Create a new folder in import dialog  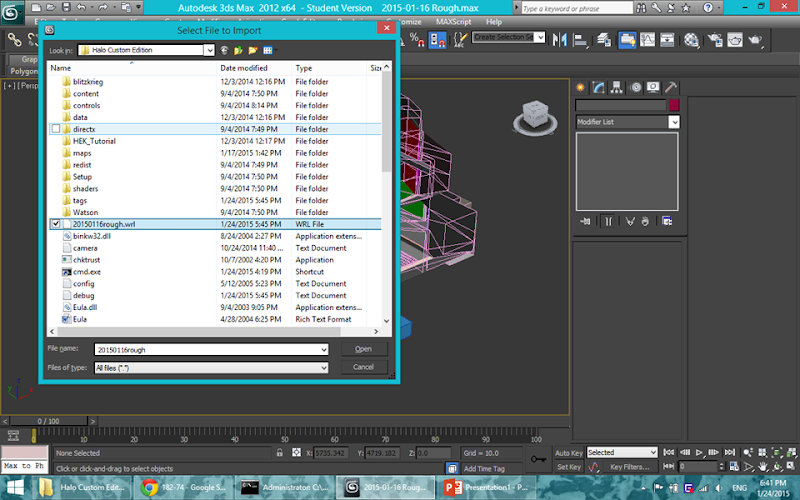(253, 50)
